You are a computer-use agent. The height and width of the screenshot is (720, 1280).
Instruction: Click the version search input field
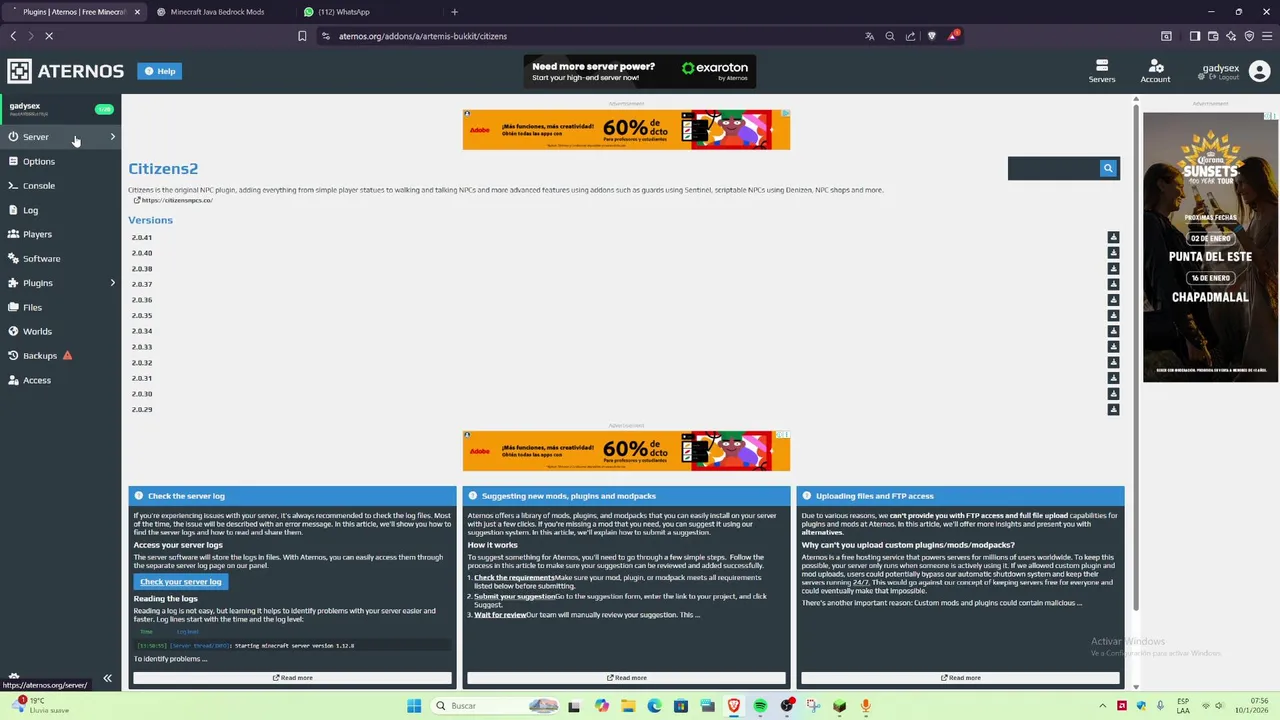[1053, 168]
